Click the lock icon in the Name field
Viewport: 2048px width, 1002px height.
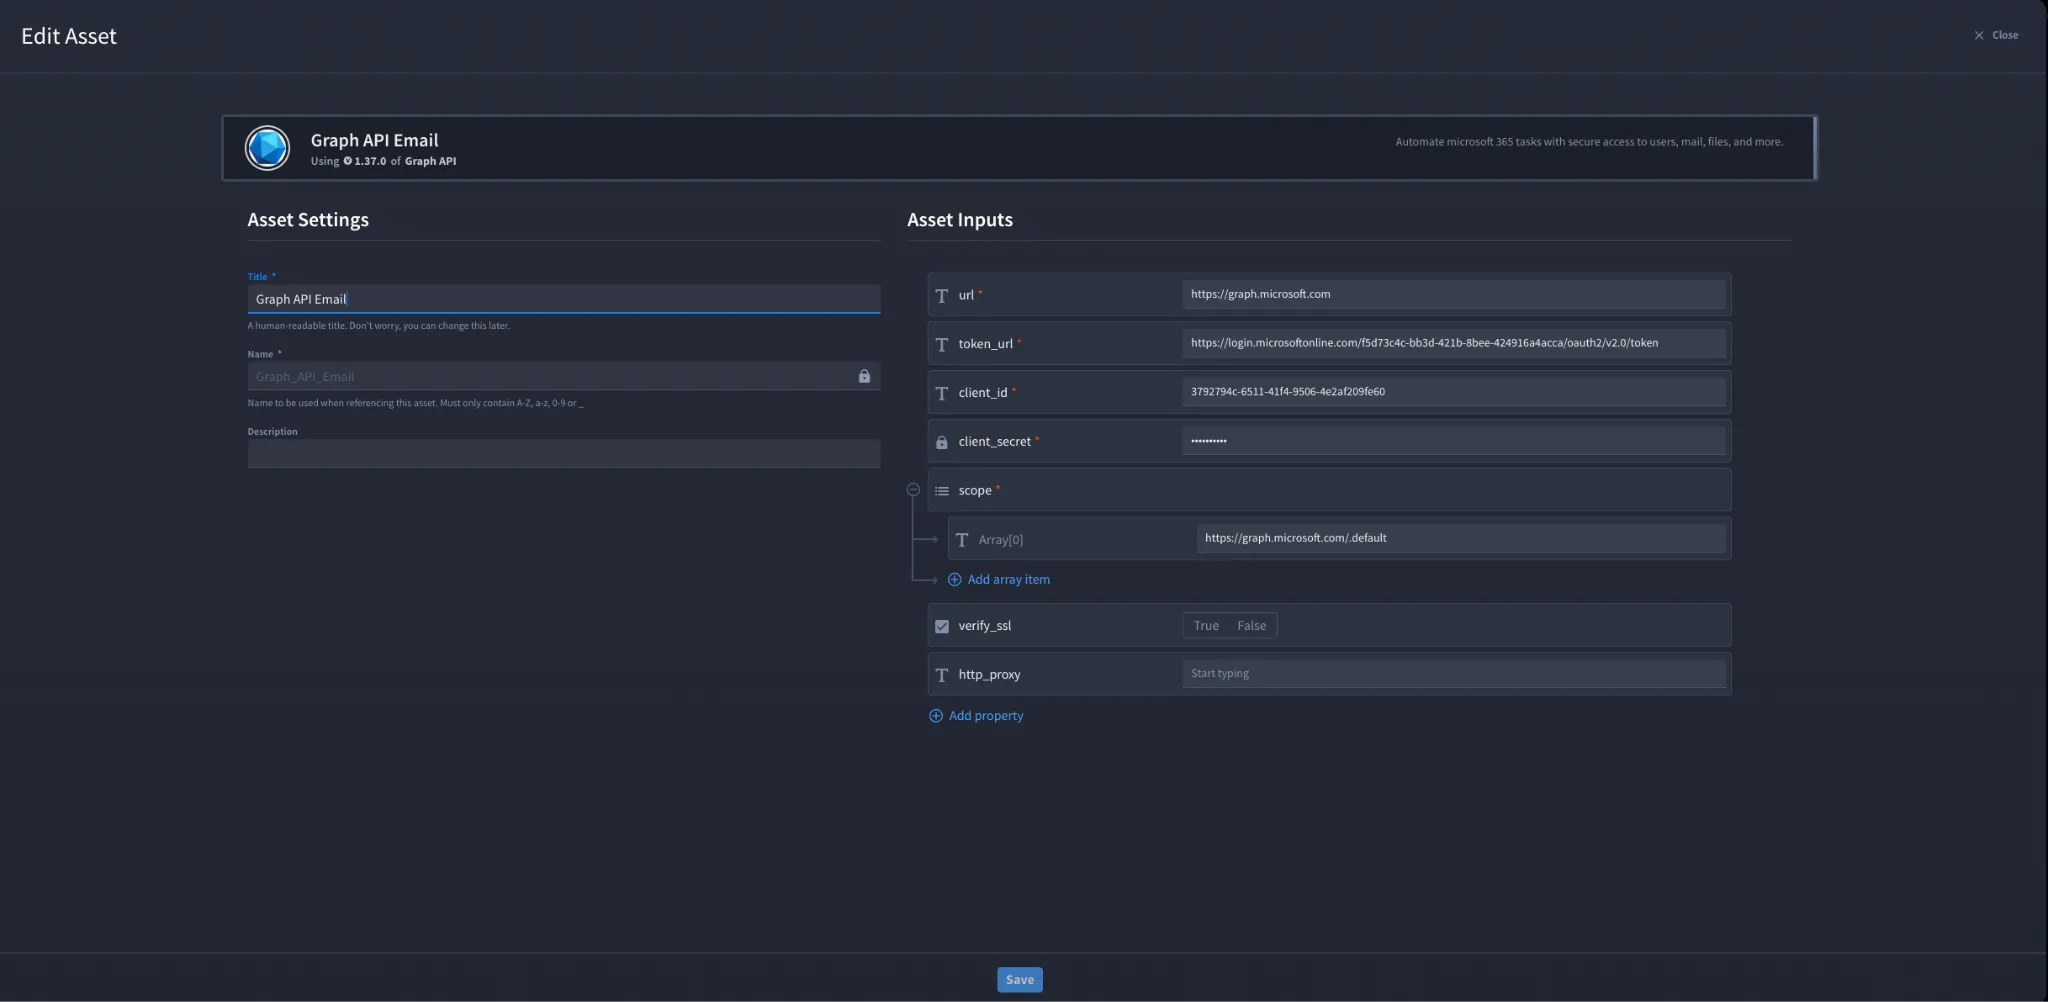864,376
